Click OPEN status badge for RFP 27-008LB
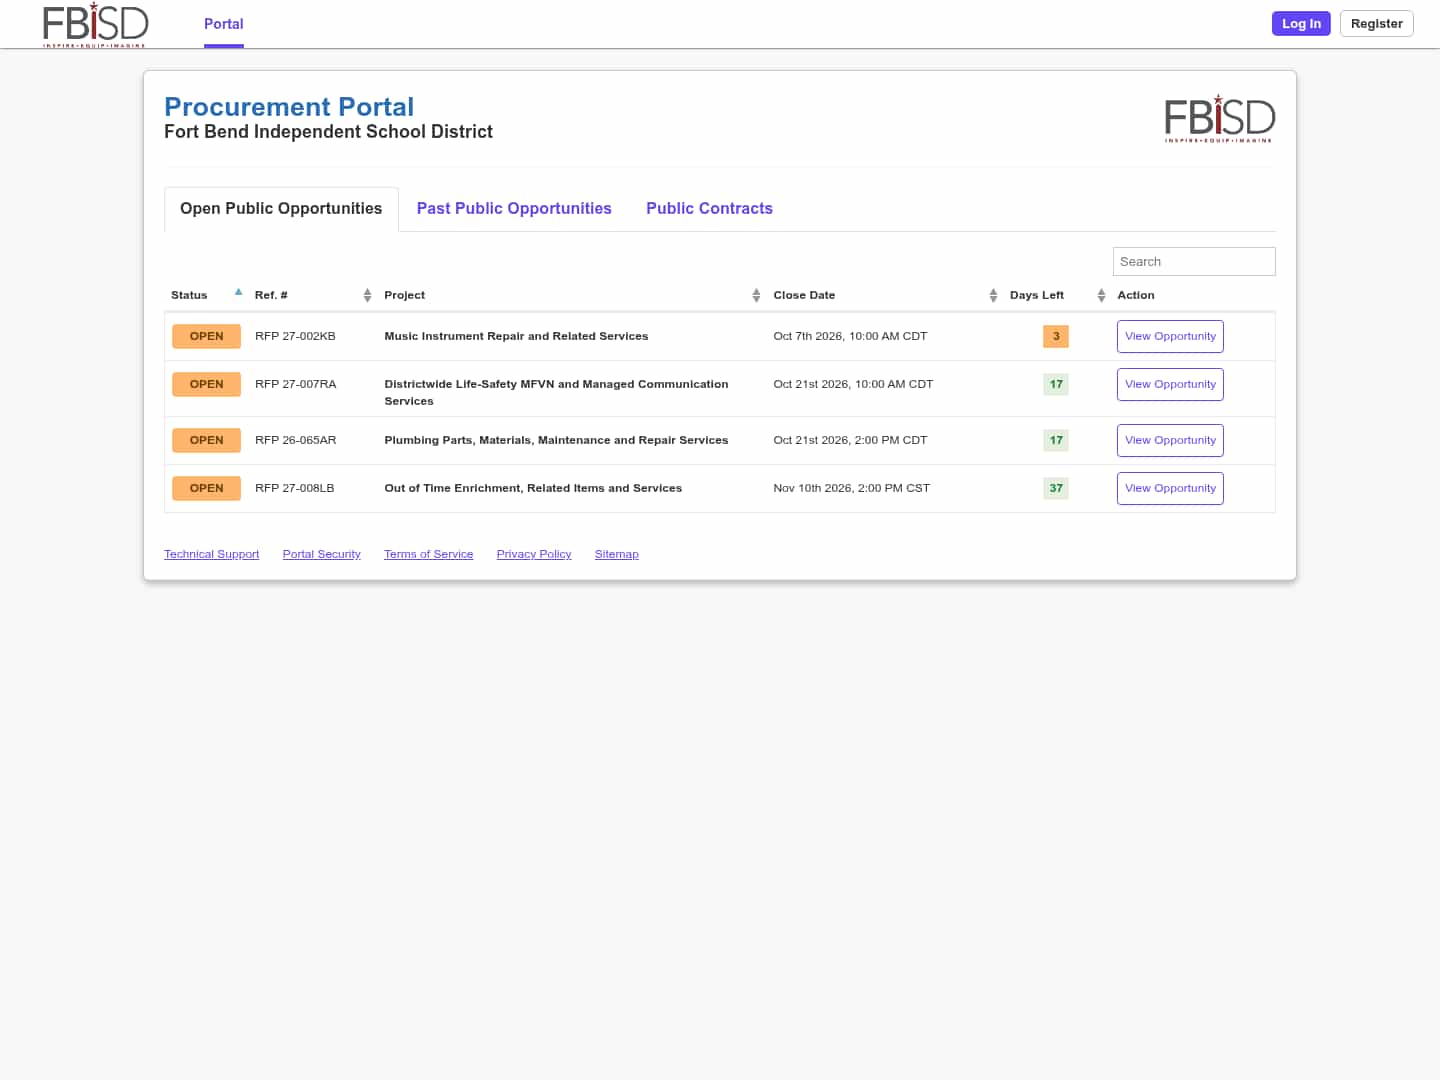The height and width of the screenshot is (1080, 1440). (206, 489)
